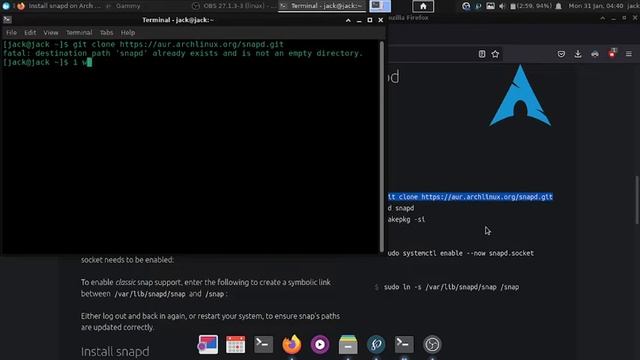Open the applications menu icon in the panel
640x360 pixels.
point(6,6)
